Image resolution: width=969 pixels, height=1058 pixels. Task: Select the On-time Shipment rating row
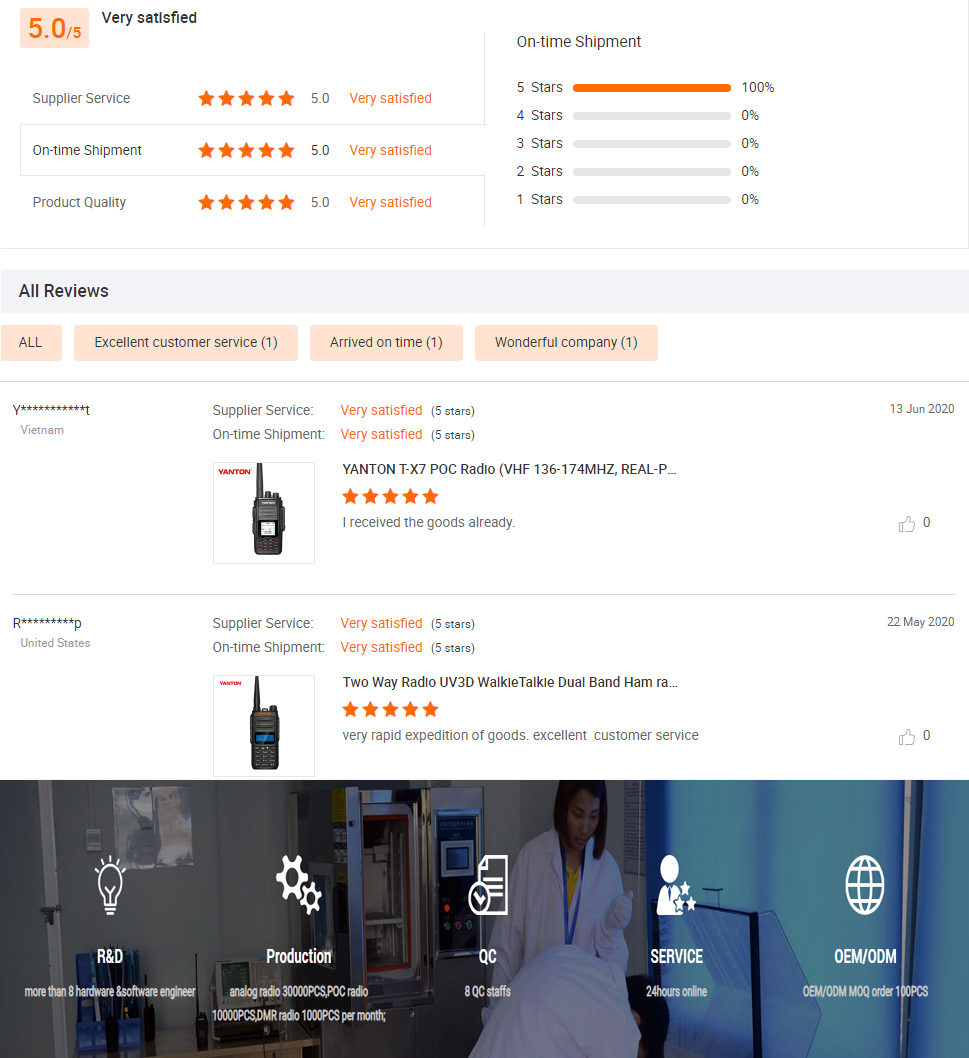point(252,150)
